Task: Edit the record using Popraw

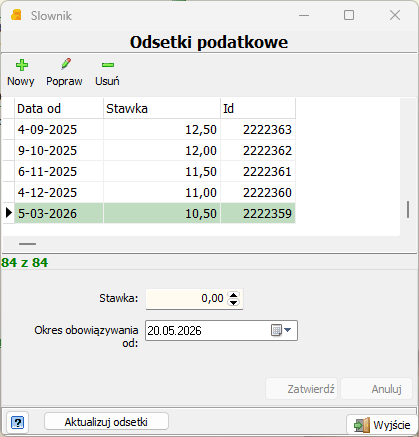Action: (64, 73)
